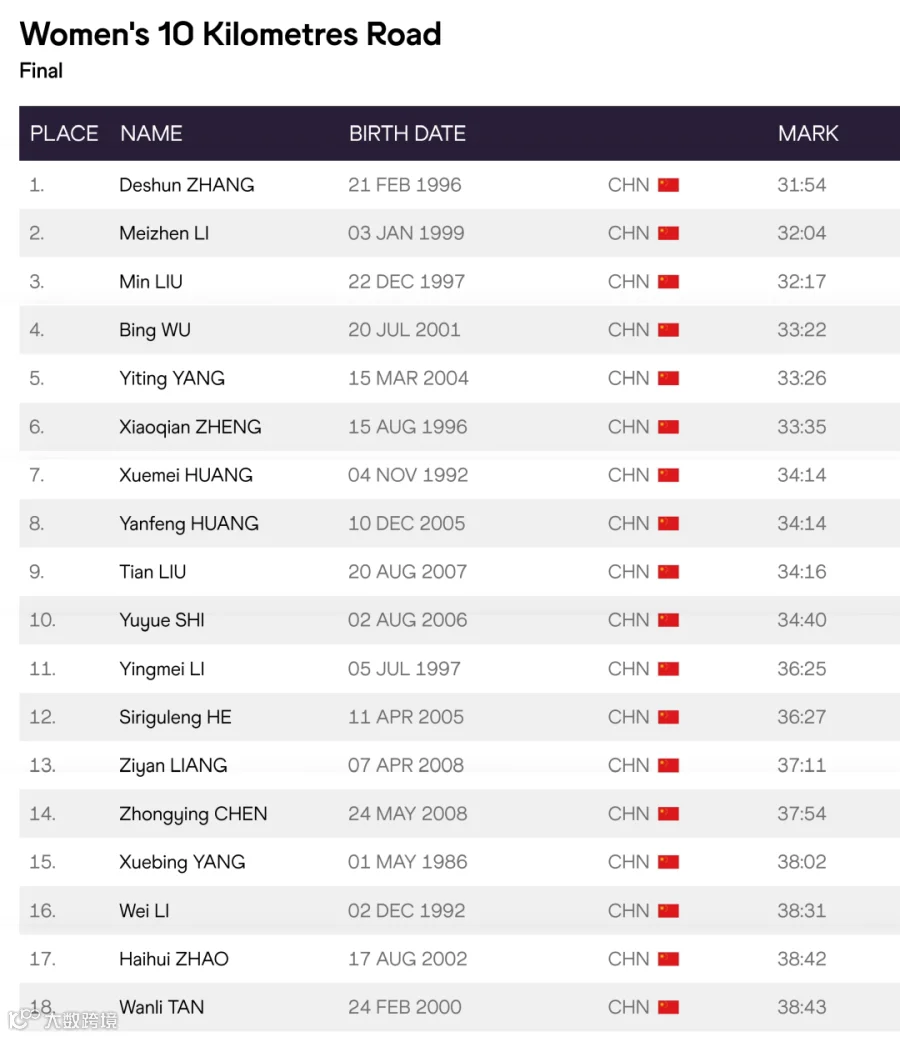Click the flag icon in Min LIU's row
Viewport: 900px width, 1037px height.
point(669,282)
